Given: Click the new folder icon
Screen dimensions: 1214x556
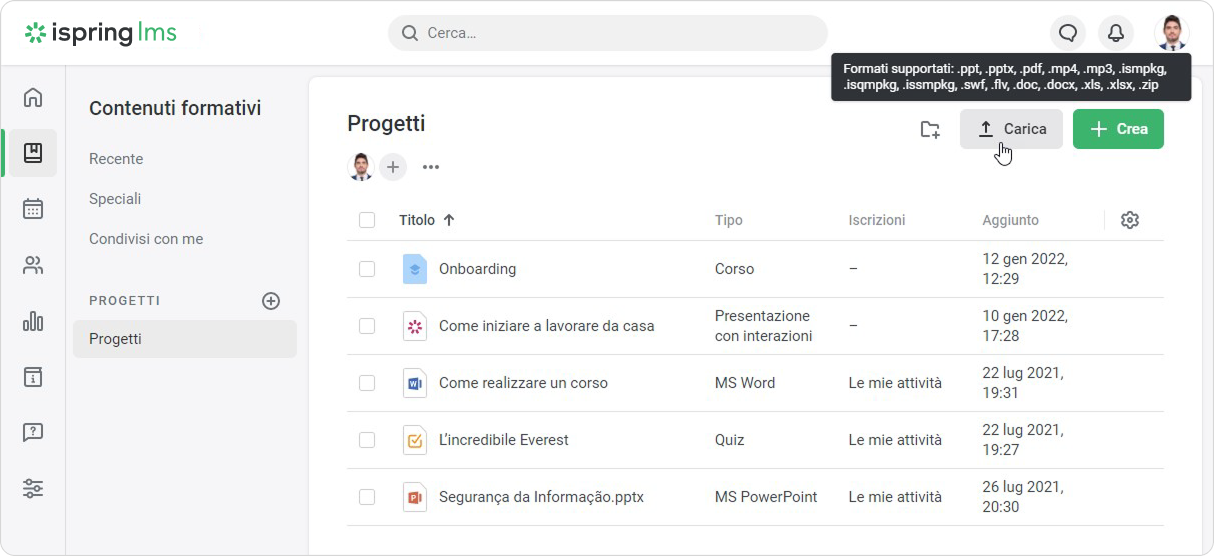Looking at the screenshot, I should [930, 129].
